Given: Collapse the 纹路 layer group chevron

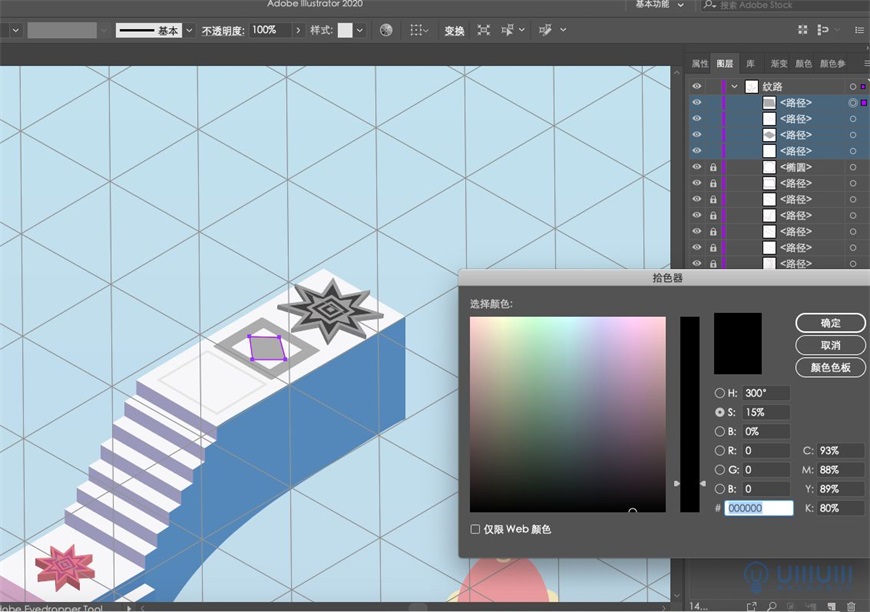Looking at the screenshot, I should click(735, 86).
